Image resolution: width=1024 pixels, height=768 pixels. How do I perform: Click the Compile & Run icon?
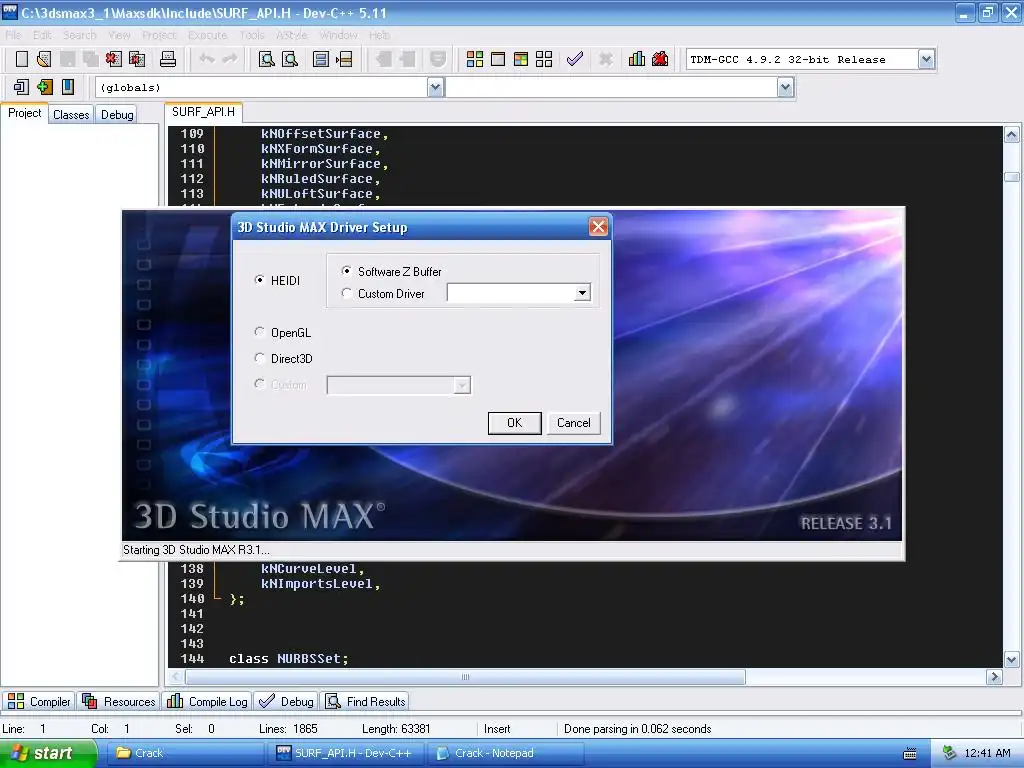click(x=520, y=59)
